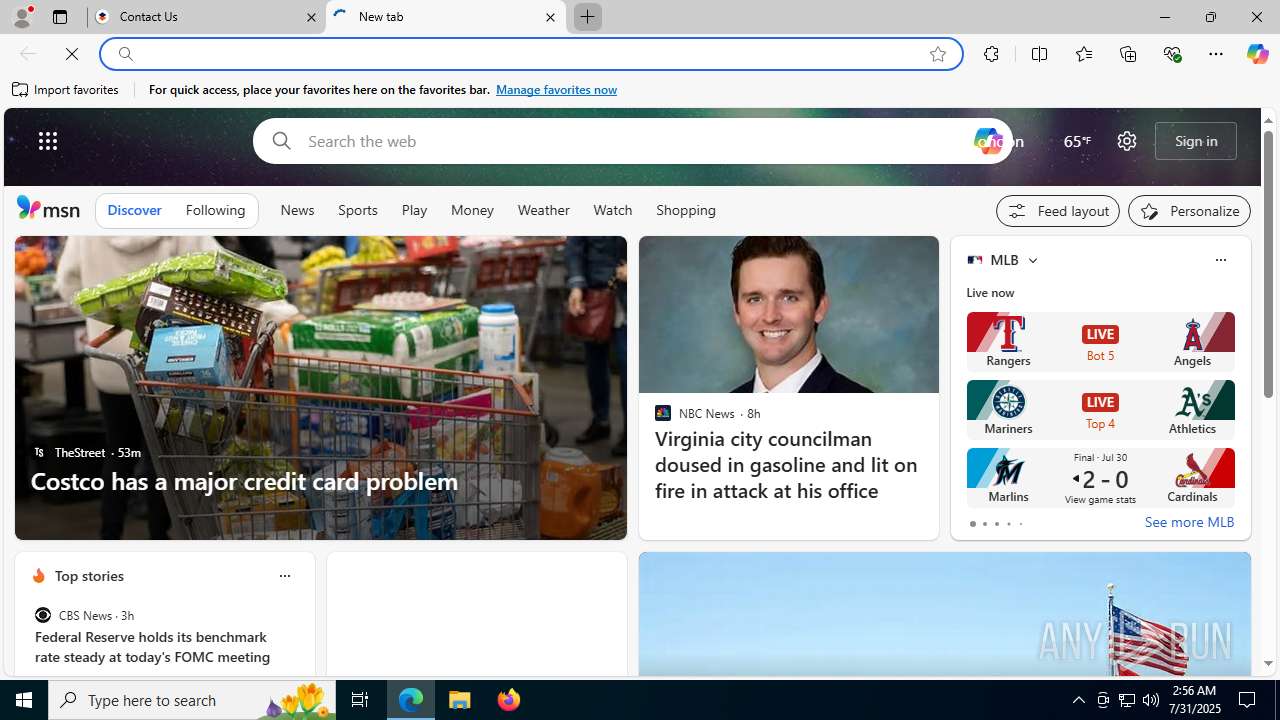This screenshot has width=1280, height=720.
Task: Launch the Copilot sidebar icon
Action: (x=1257, y=54)
